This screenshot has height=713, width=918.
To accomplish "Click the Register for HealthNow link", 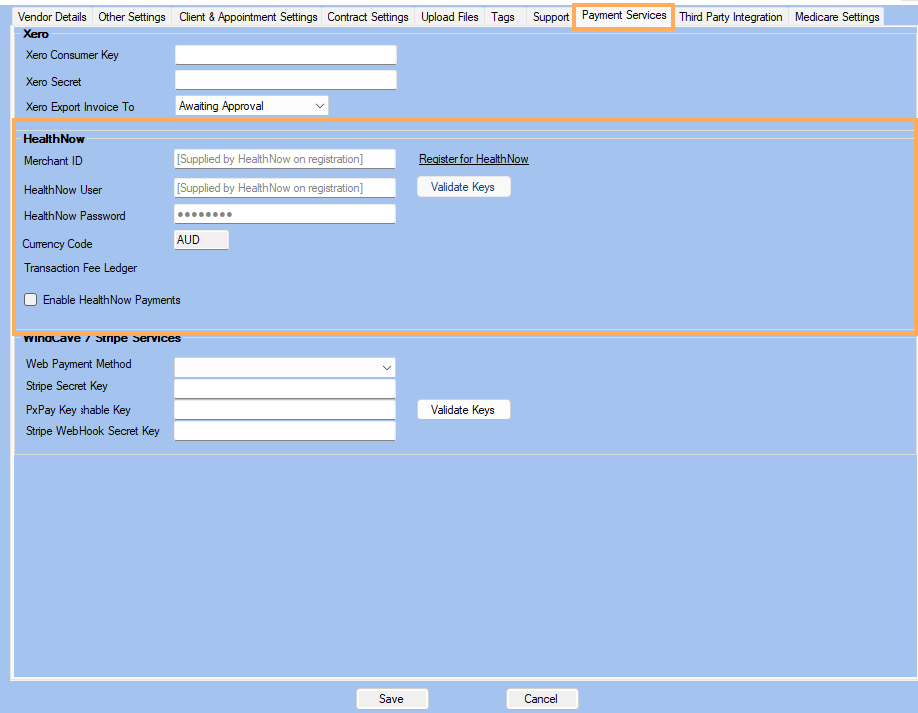I will click(x=474, y=159).
